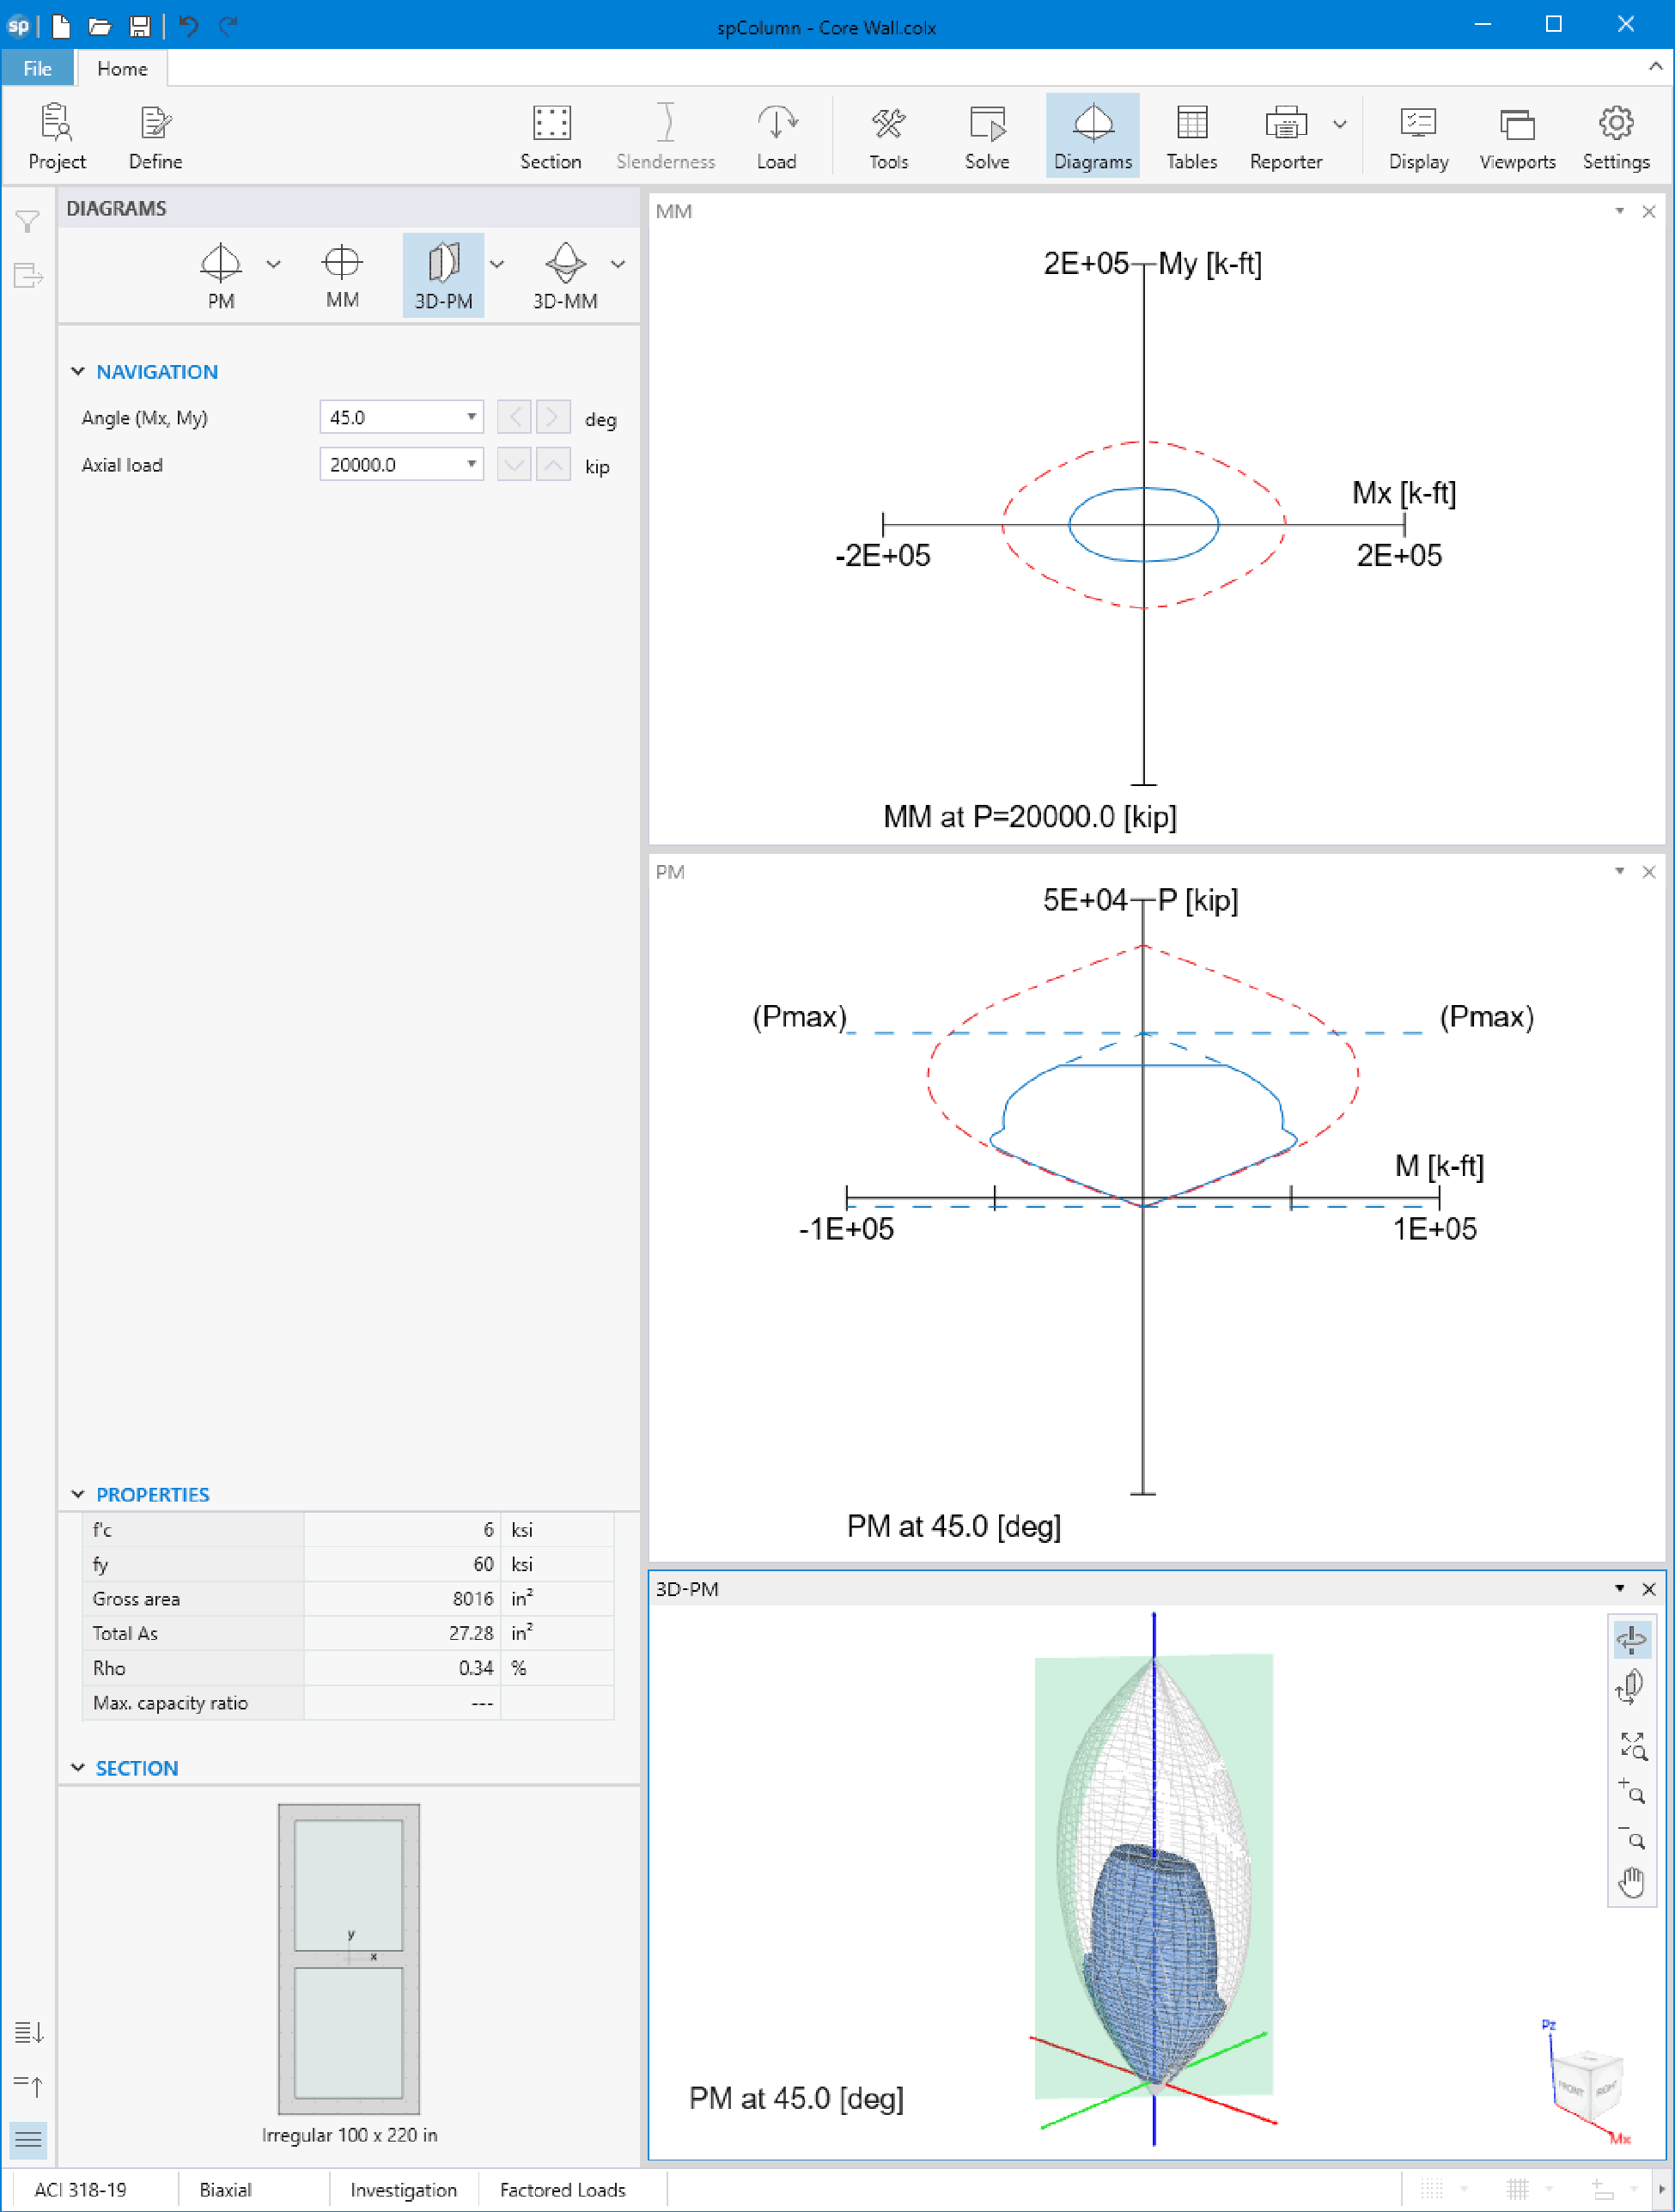Save the file from quick access toolbar

[140, 26]
